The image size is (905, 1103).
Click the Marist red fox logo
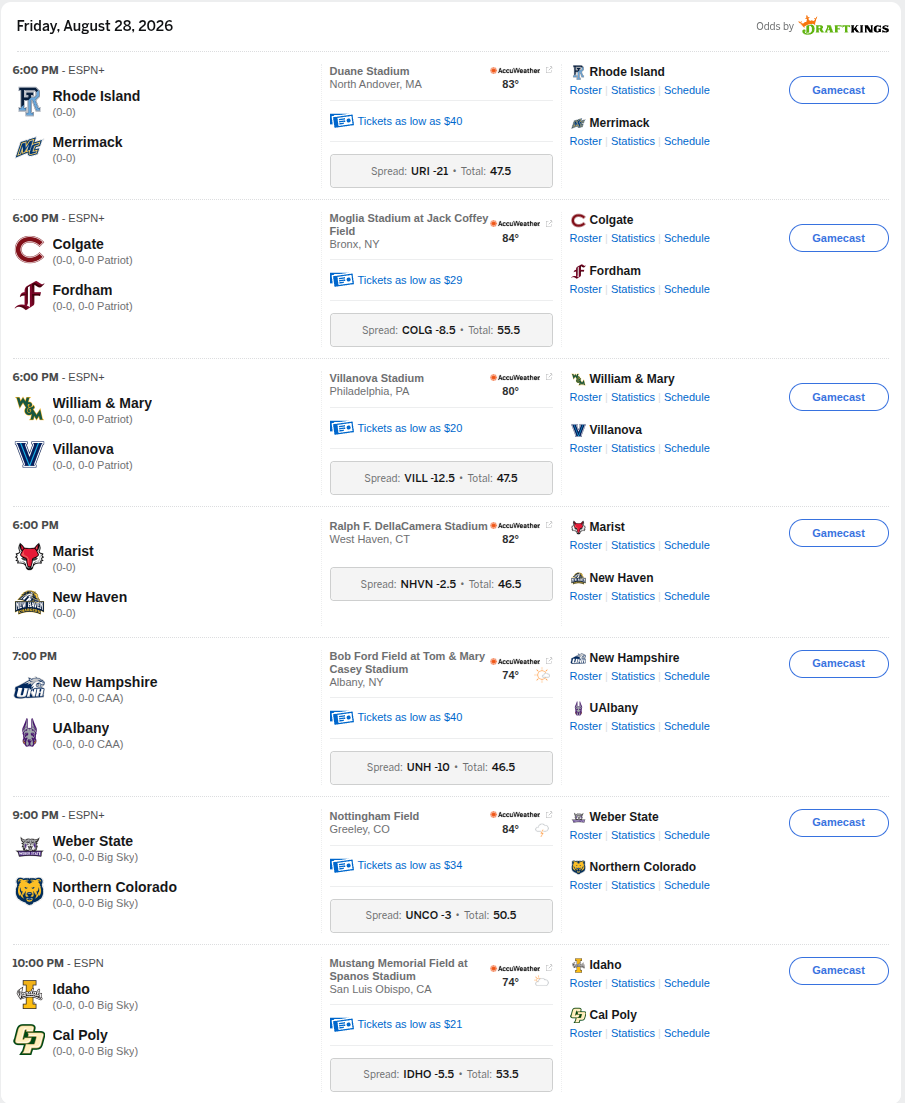pos(29,556)
